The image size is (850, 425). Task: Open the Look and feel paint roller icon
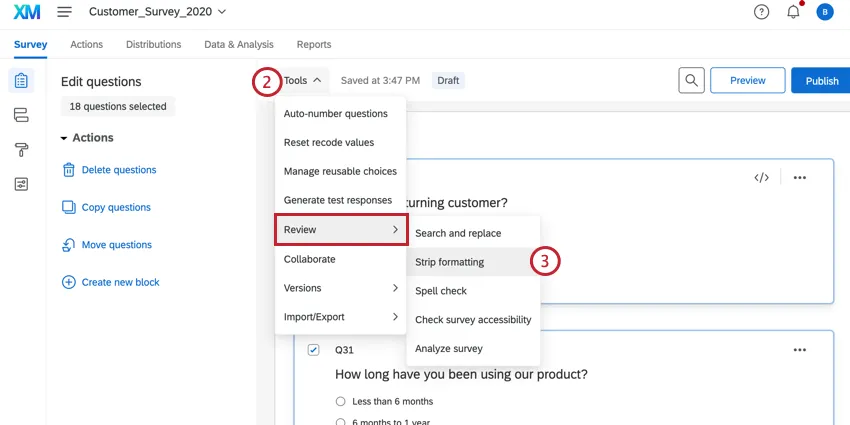(x=21, y=150)
